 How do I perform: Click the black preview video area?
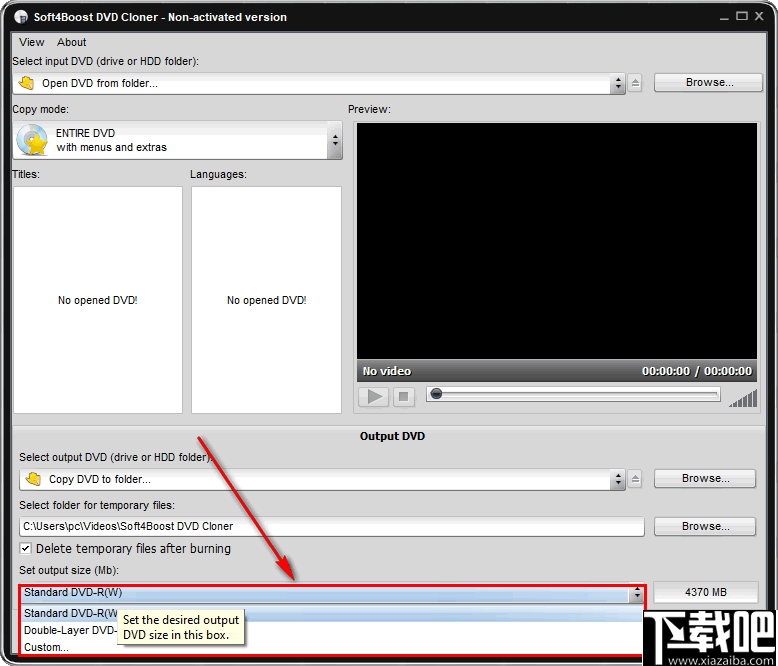[x=557, y=241]
